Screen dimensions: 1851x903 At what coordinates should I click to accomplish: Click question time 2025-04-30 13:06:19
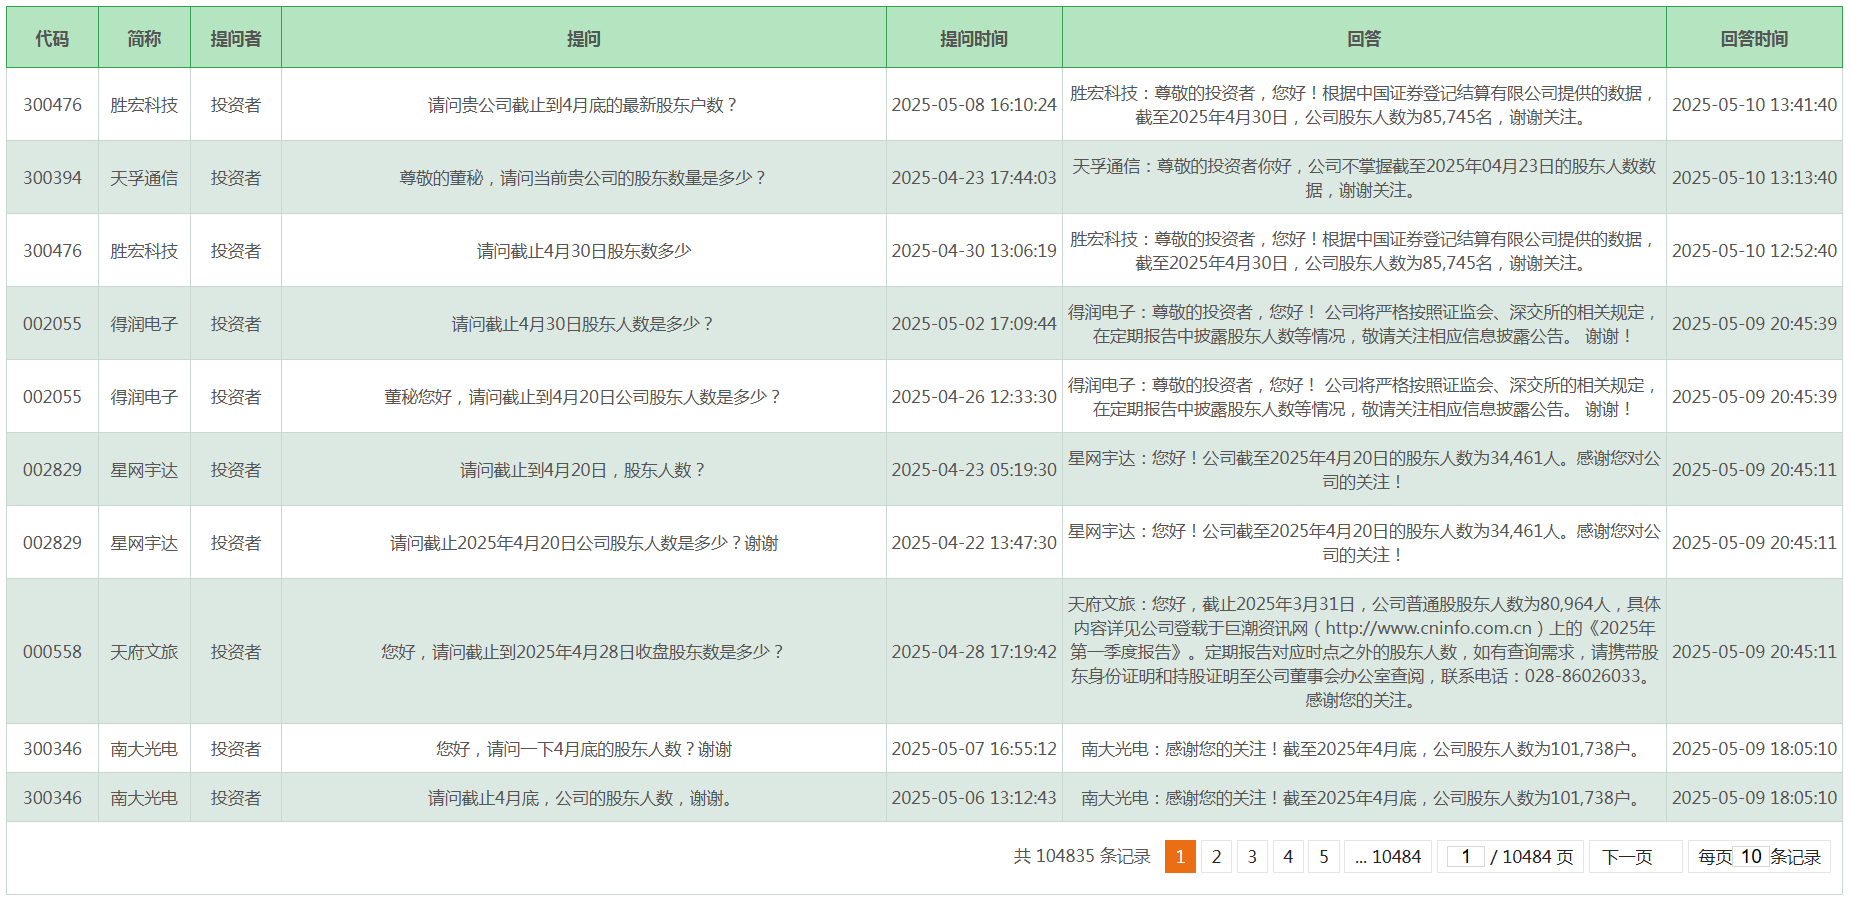click(974, 251)
